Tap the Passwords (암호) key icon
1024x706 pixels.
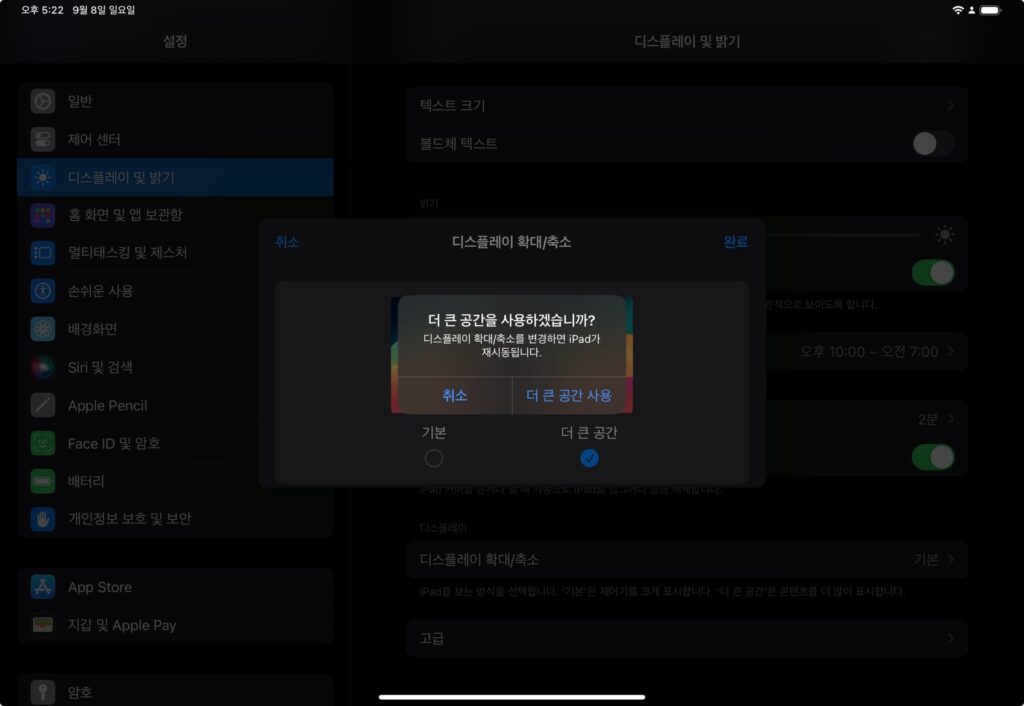click(42, 692)
